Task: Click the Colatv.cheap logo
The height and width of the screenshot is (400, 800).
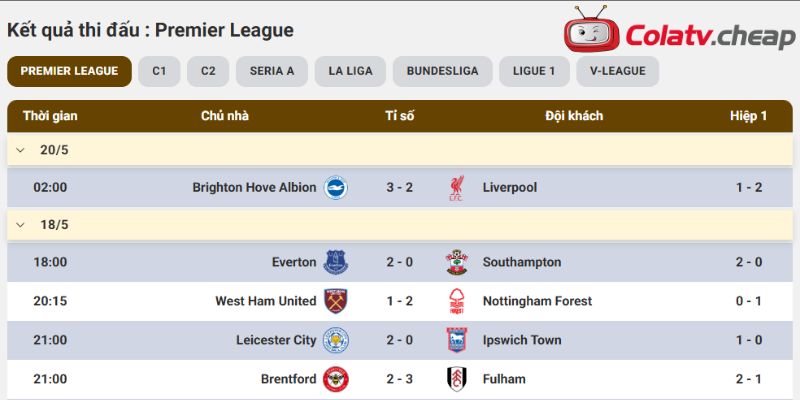Action: click(x=679, y=30)
